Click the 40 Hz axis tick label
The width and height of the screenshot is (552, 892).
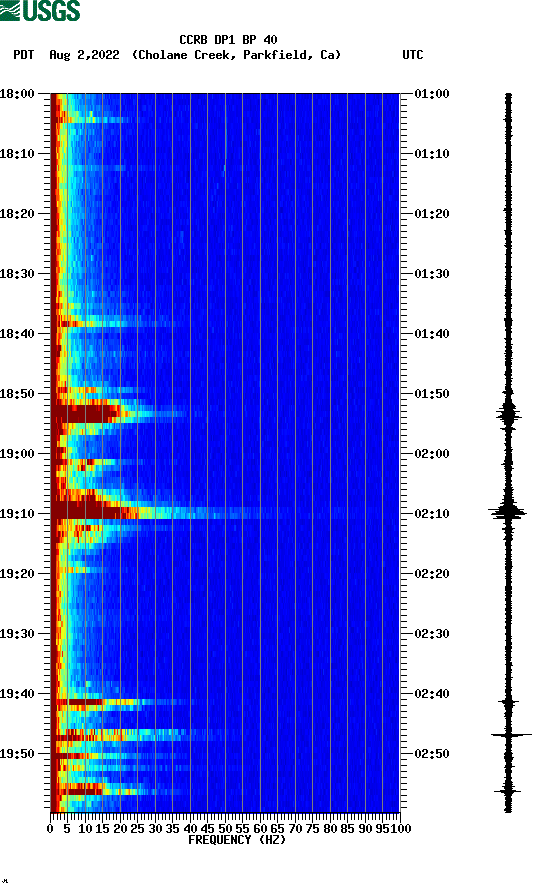point(190,829)
